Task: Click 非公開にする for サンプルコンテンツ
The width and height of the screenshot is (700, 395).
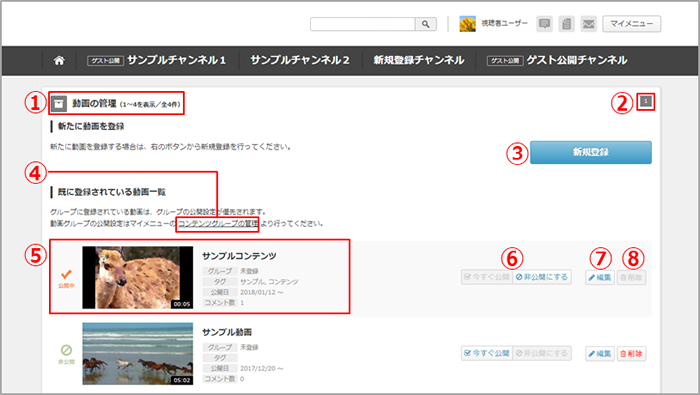Action: click(542, 277)
